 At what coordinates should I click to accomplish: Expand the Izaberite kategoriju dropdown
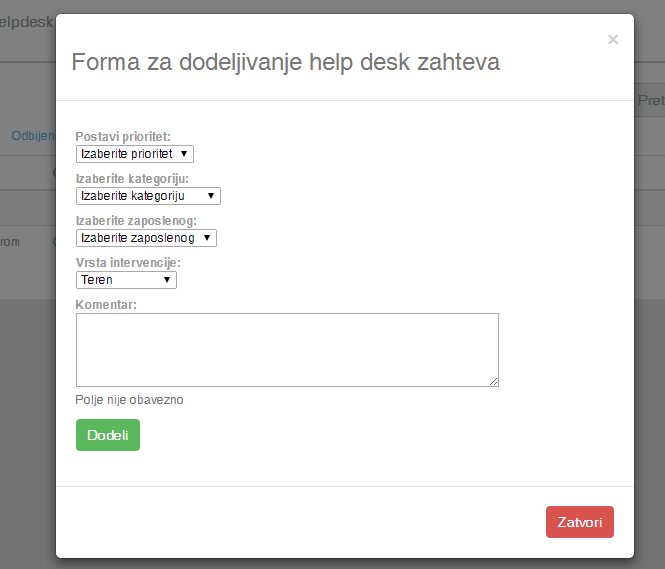point(148,196)
